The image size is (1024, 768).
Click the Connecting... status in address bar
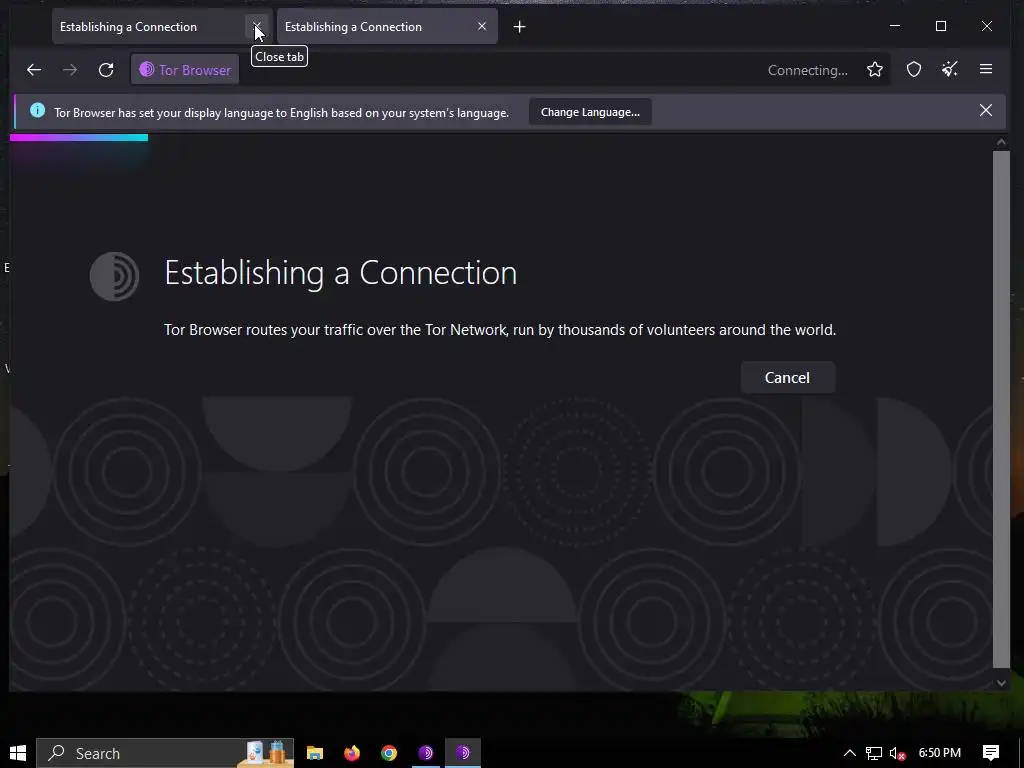coord(808,71)
